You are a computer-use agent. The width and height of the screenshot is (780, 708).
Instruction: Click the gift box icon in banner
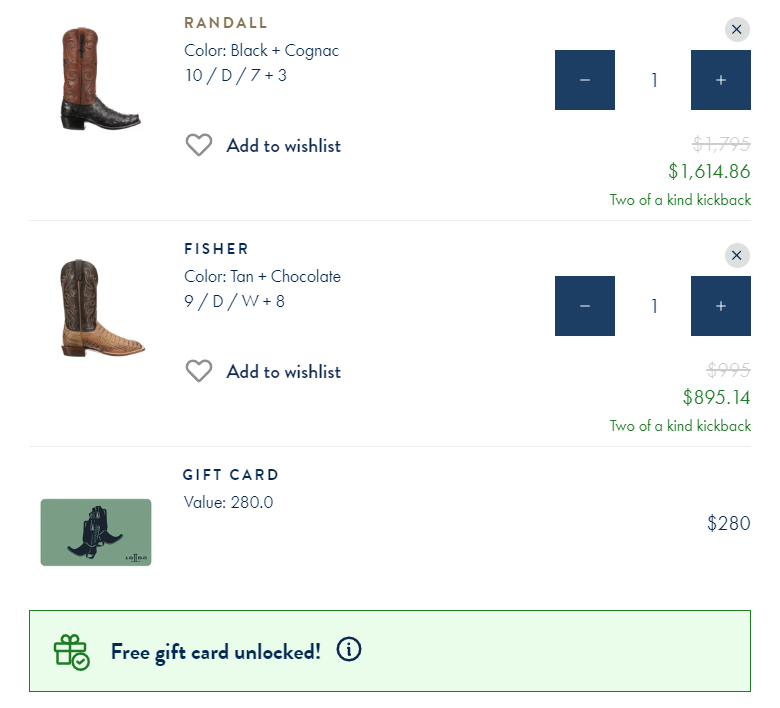(71, 652)
